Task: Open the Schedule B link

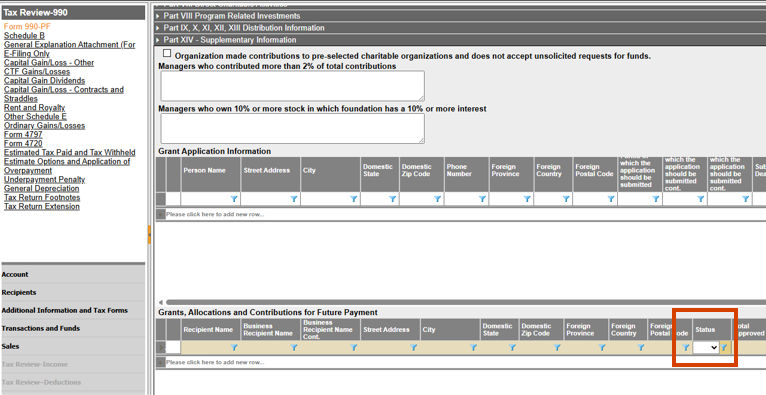Action: [24, 36]
